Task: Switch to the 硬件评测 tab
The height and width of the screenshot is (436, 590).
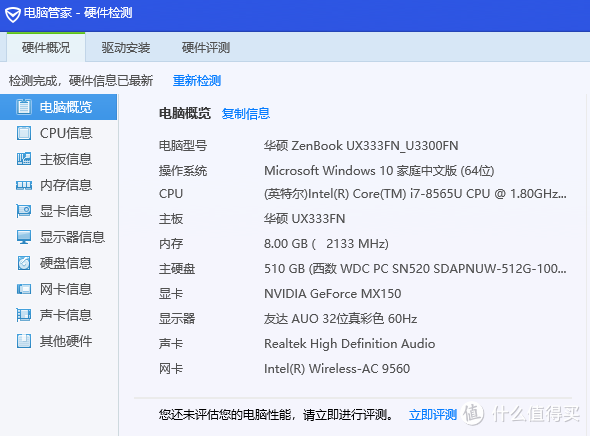Action: [206, 48]
